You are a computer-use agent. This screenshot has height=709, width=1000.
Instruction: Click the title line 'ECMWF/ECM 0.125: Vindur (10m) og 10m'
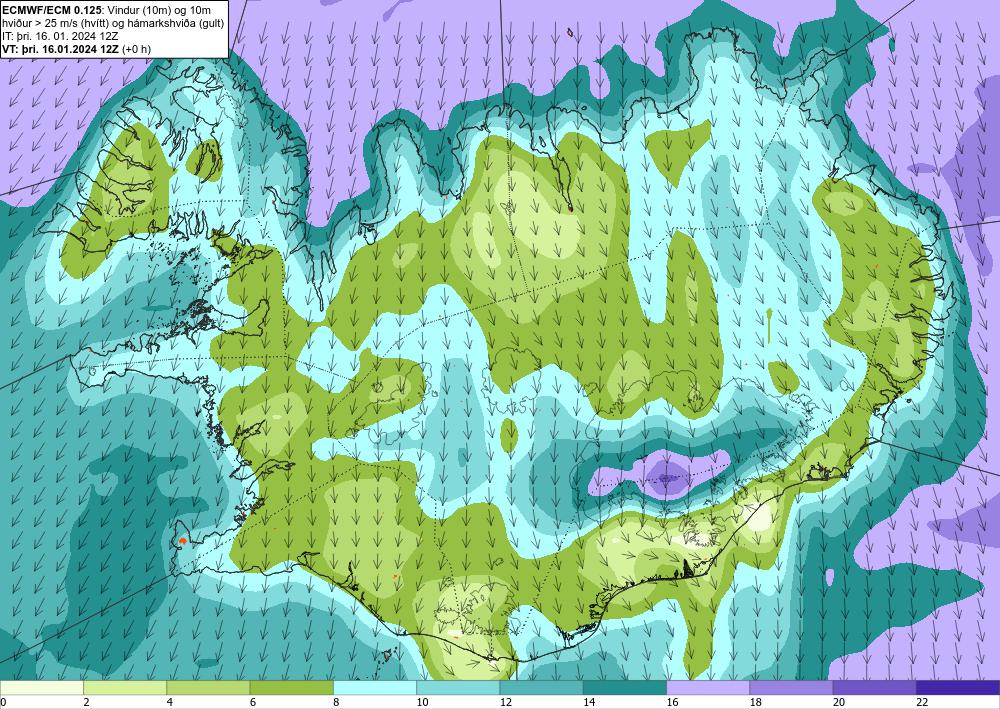click(107, 10)
